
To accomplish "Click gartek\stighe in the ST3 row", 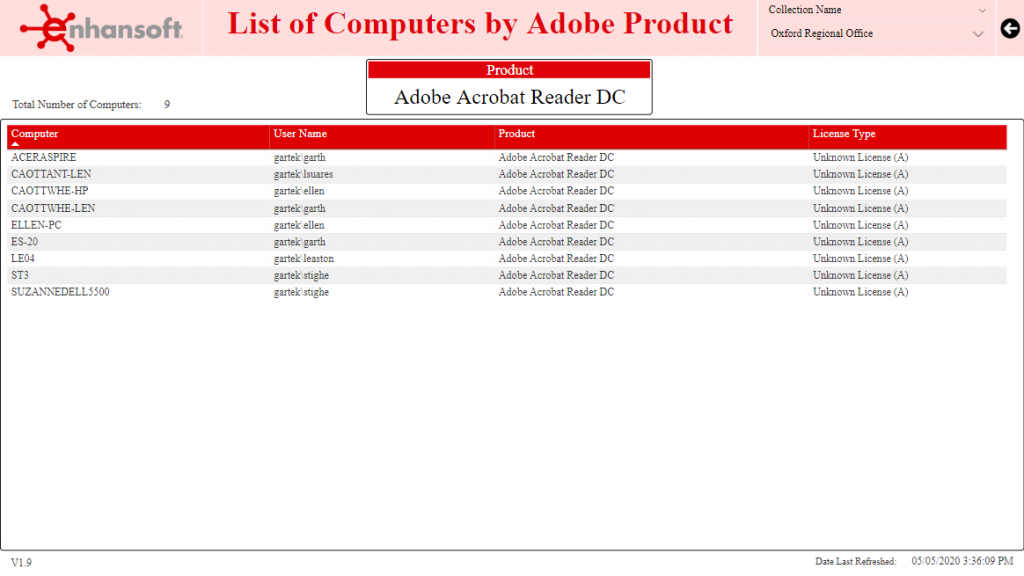I will pos(301,276).
